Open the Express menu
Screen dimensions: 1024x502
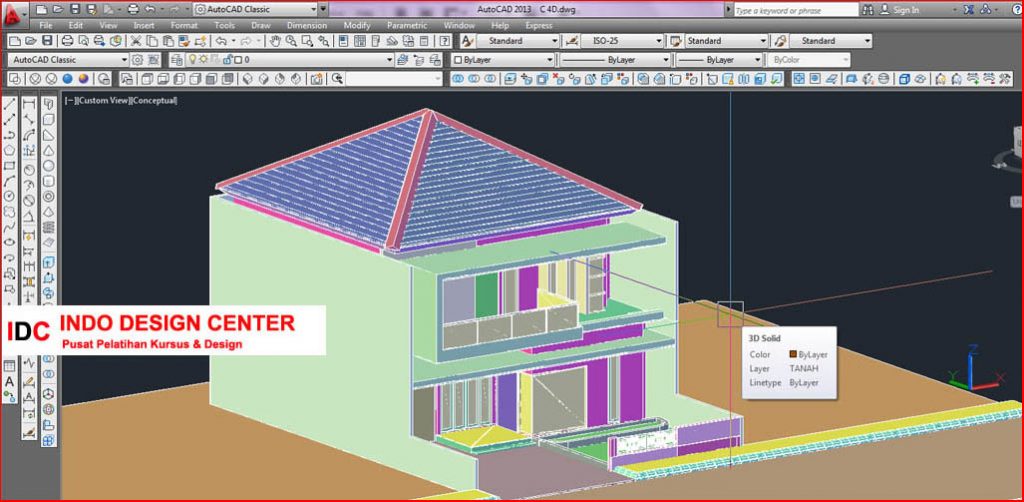point(539,25)
